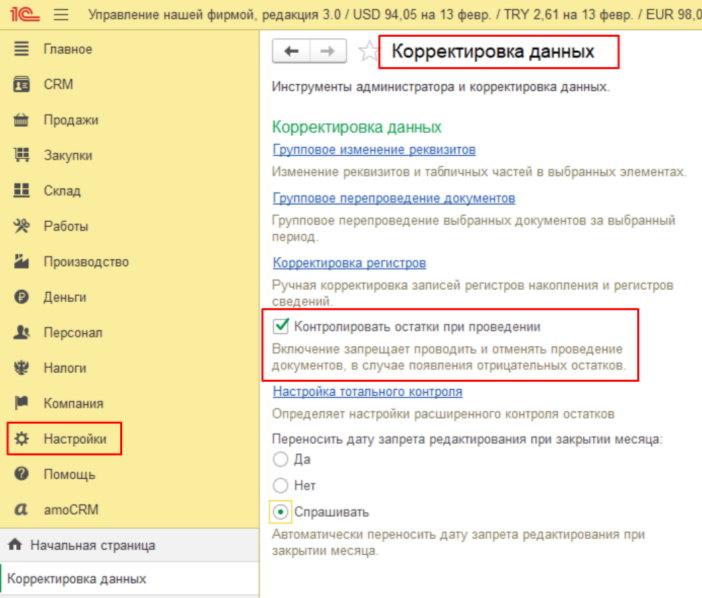
Task: Open Групповое перепроведение документов link
Action: pyautogui.click(x=393, y=198)
